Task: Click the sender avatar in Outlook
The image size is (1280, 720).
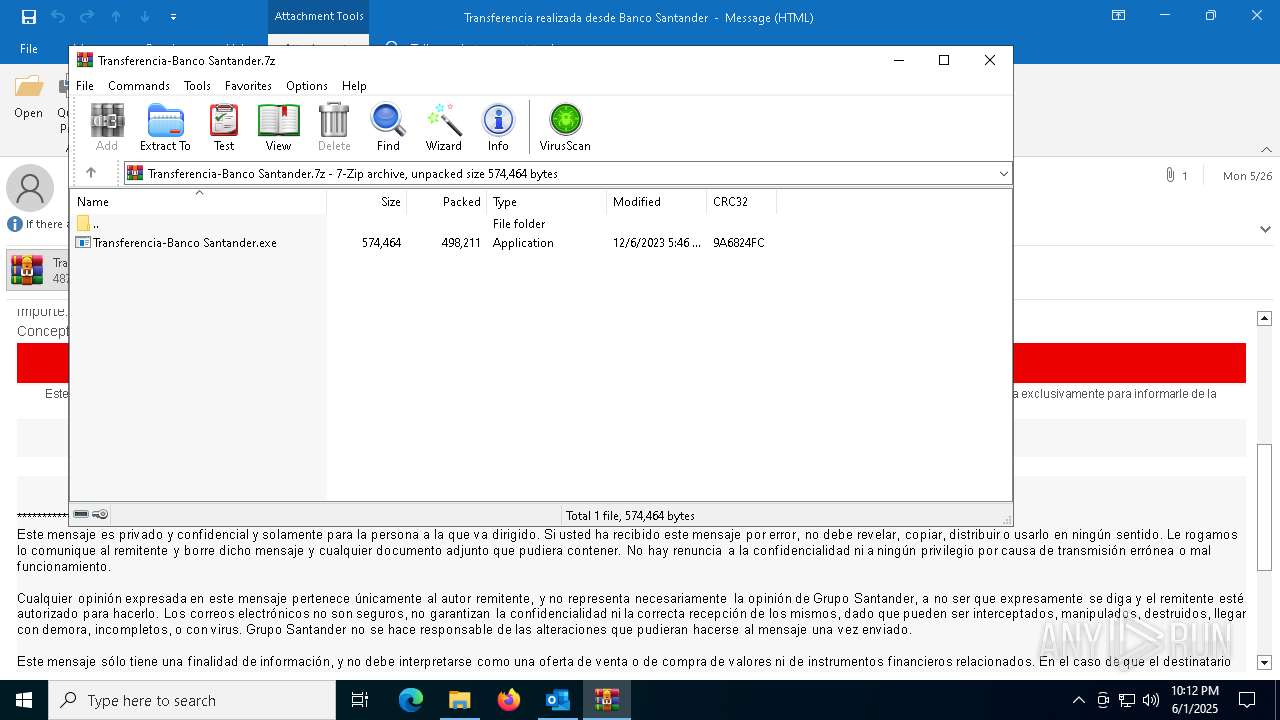Action: 30,188
